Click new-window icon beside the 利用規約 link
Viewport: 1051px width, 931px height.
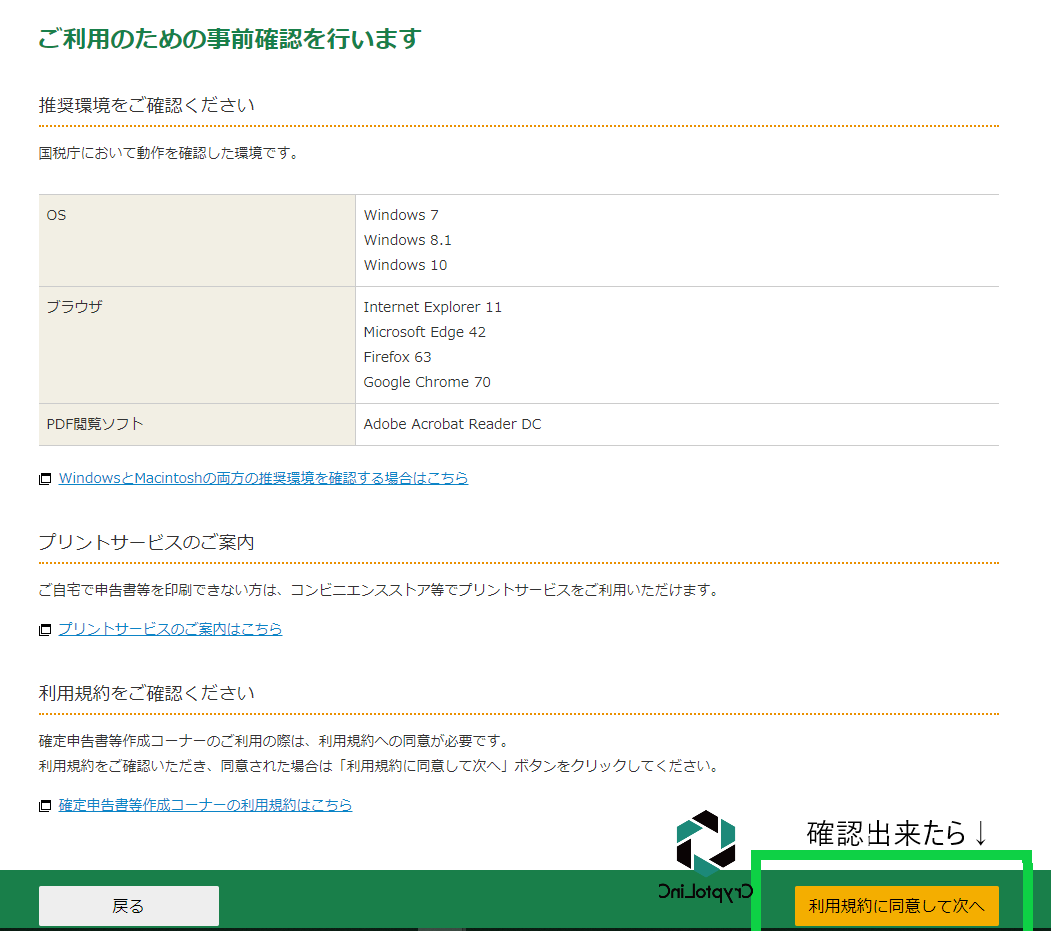click(45, 806)
